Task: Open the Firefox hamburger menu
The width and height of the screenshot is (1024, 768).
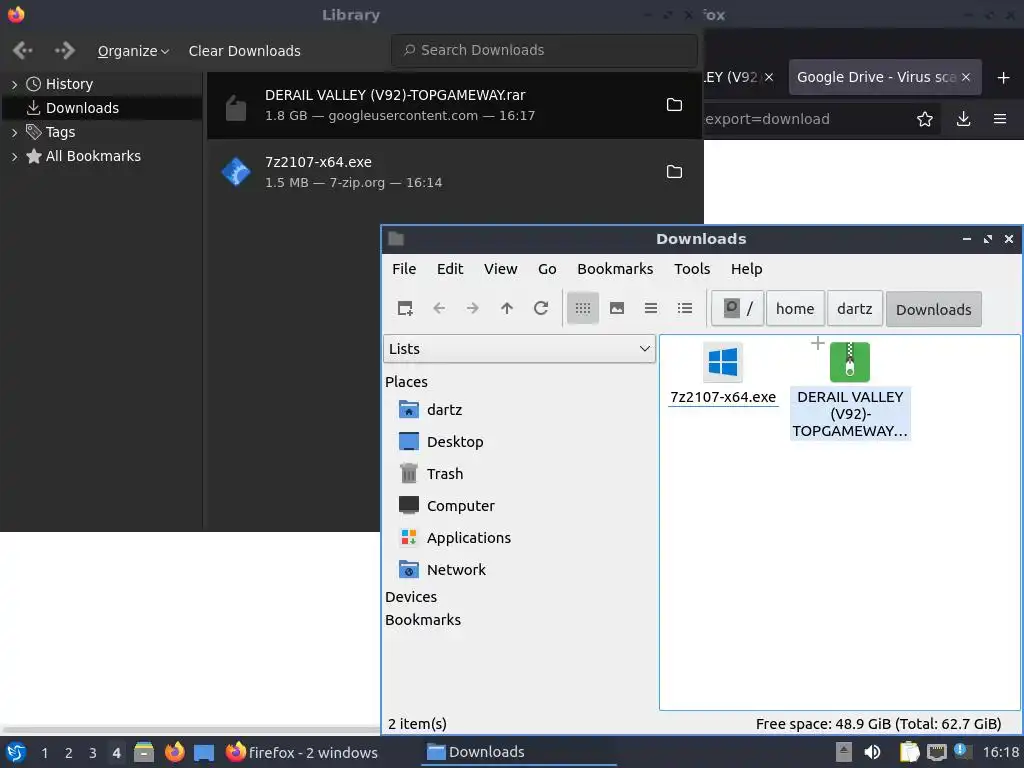Action: click(1000, 119)
